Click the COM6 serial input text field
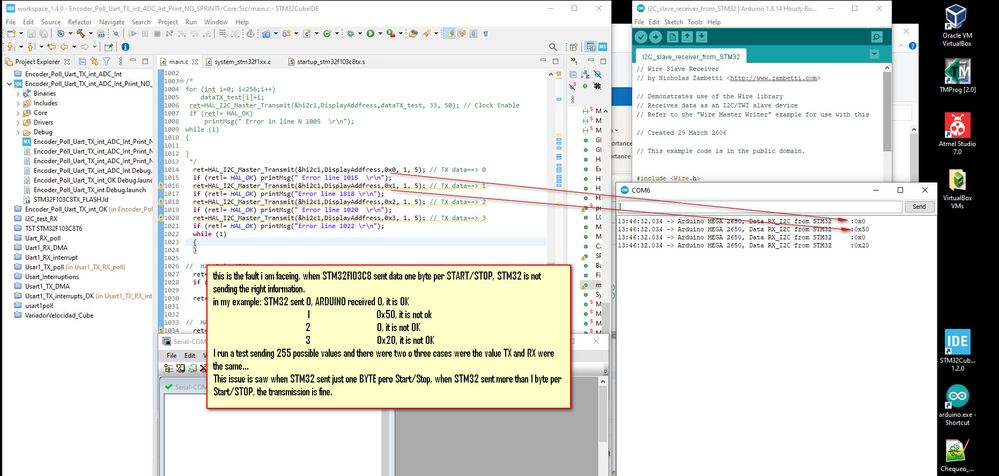This screenshot has height=476, width=999. pos(761,206)
